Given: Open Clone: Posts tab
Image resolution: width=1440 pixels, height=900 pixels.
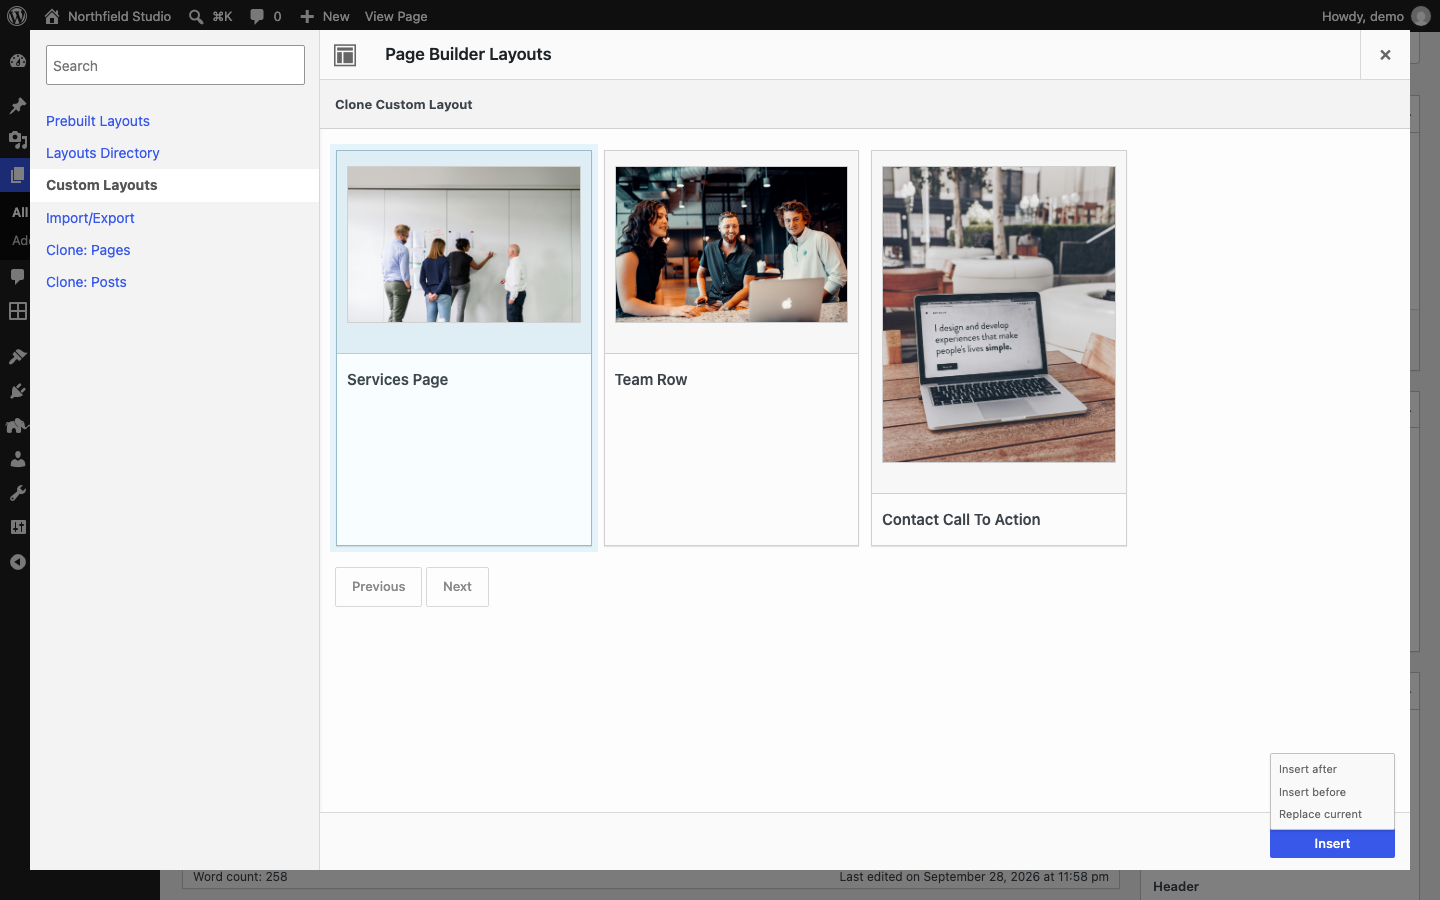Looking at the screenshot, I should 86,282.
